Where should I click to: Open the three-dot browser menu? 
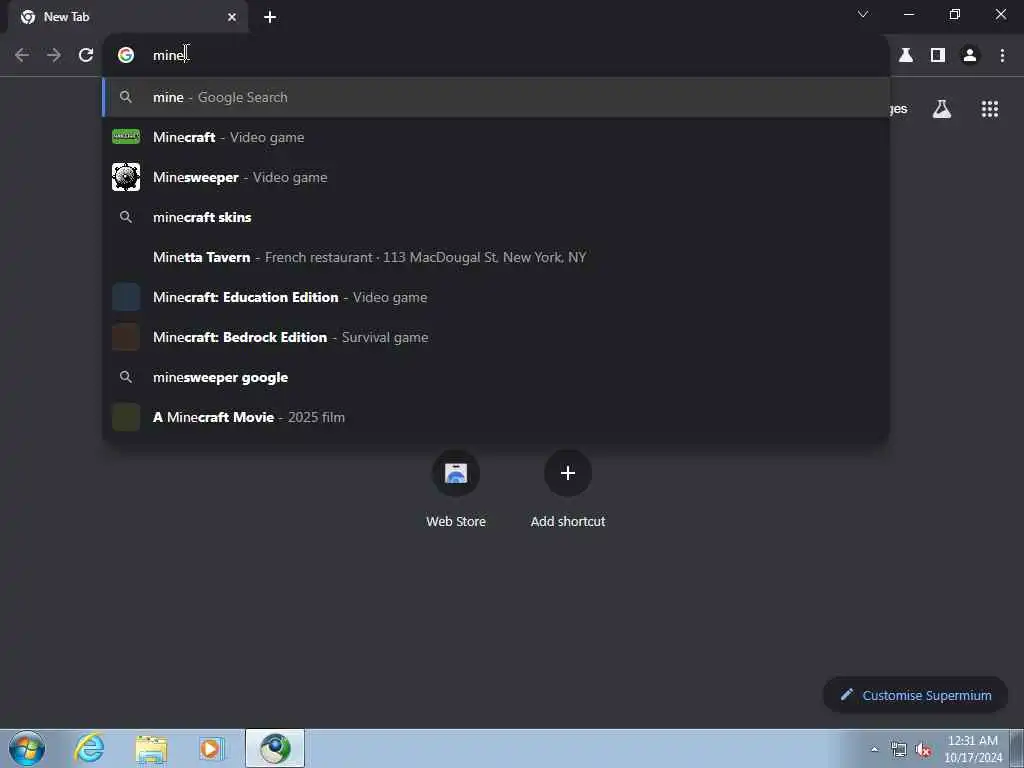tap(1002, 56)
